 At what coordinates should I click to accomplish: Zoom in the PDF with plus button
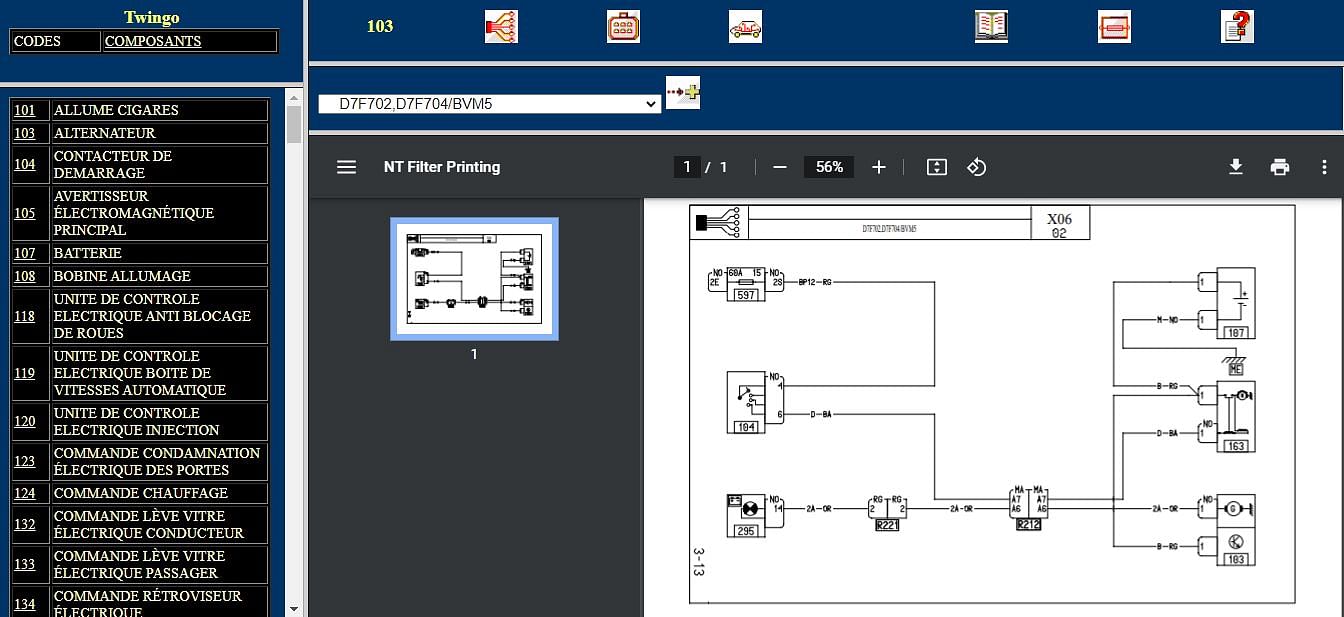tap(879, 167)
